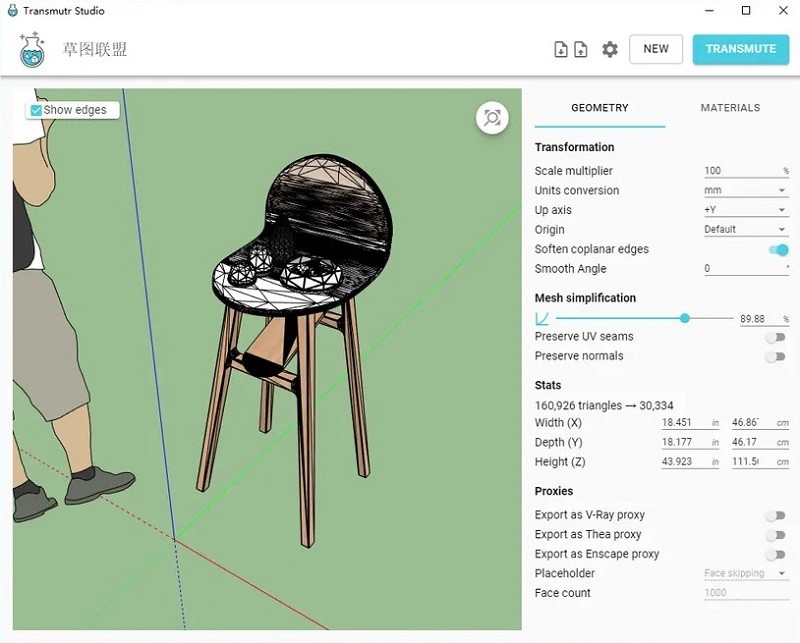
Task: Enable Export as V-Ray proxy
Action: pyautogui.click(x=777, y=515)
